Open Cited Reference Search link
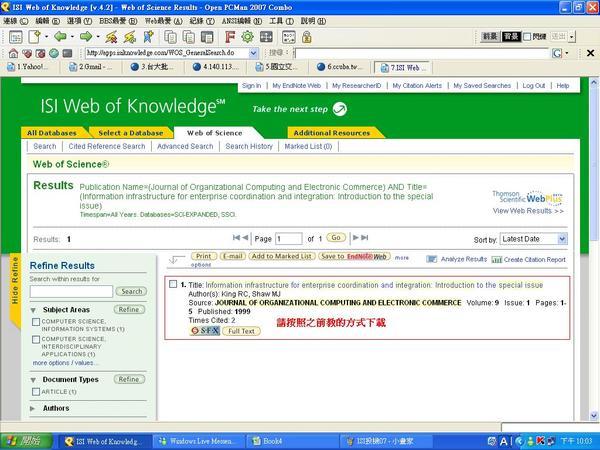Viewport: 600px width, 450px height. point(107,146)
